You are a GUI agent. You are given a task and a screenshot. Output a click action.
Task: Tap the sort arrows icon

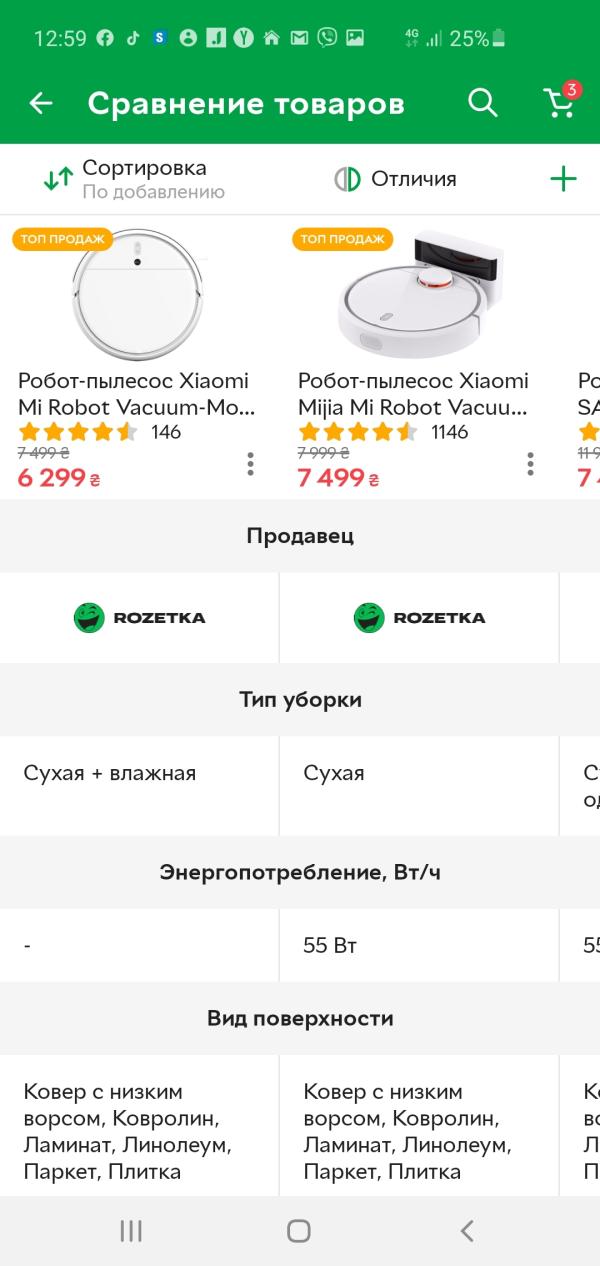tap(58, 179)
